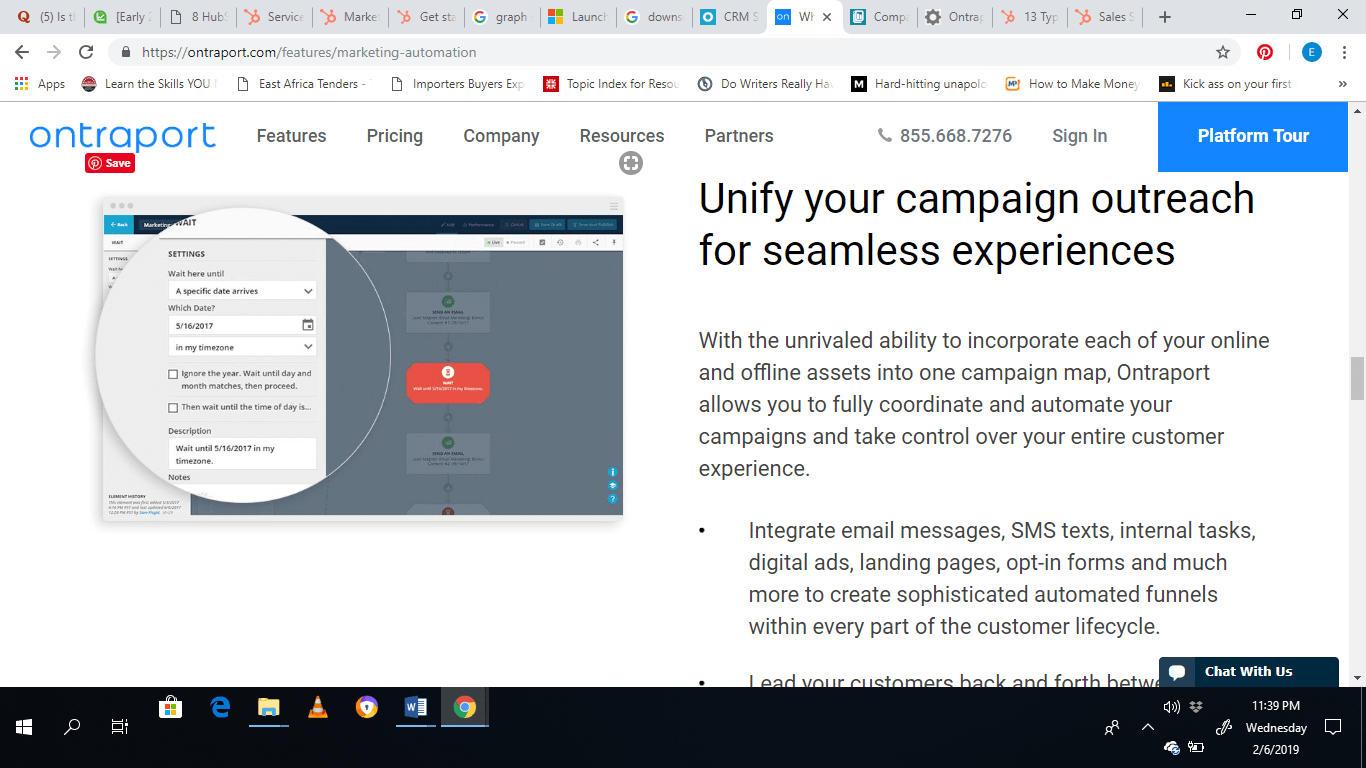This screenshot has width=1366, height=768.
Task: Click the Pinterest extension icon
Action: coord(1265,52)
